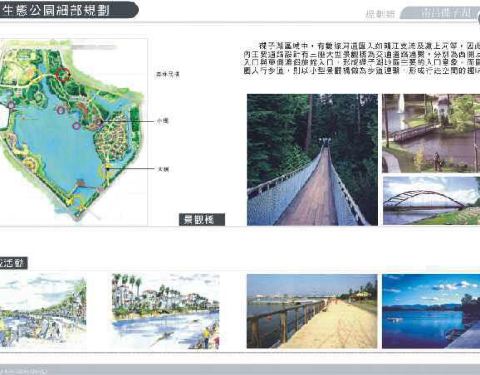Click the pier structure at the lake's southern end

[x=80, y=184]
